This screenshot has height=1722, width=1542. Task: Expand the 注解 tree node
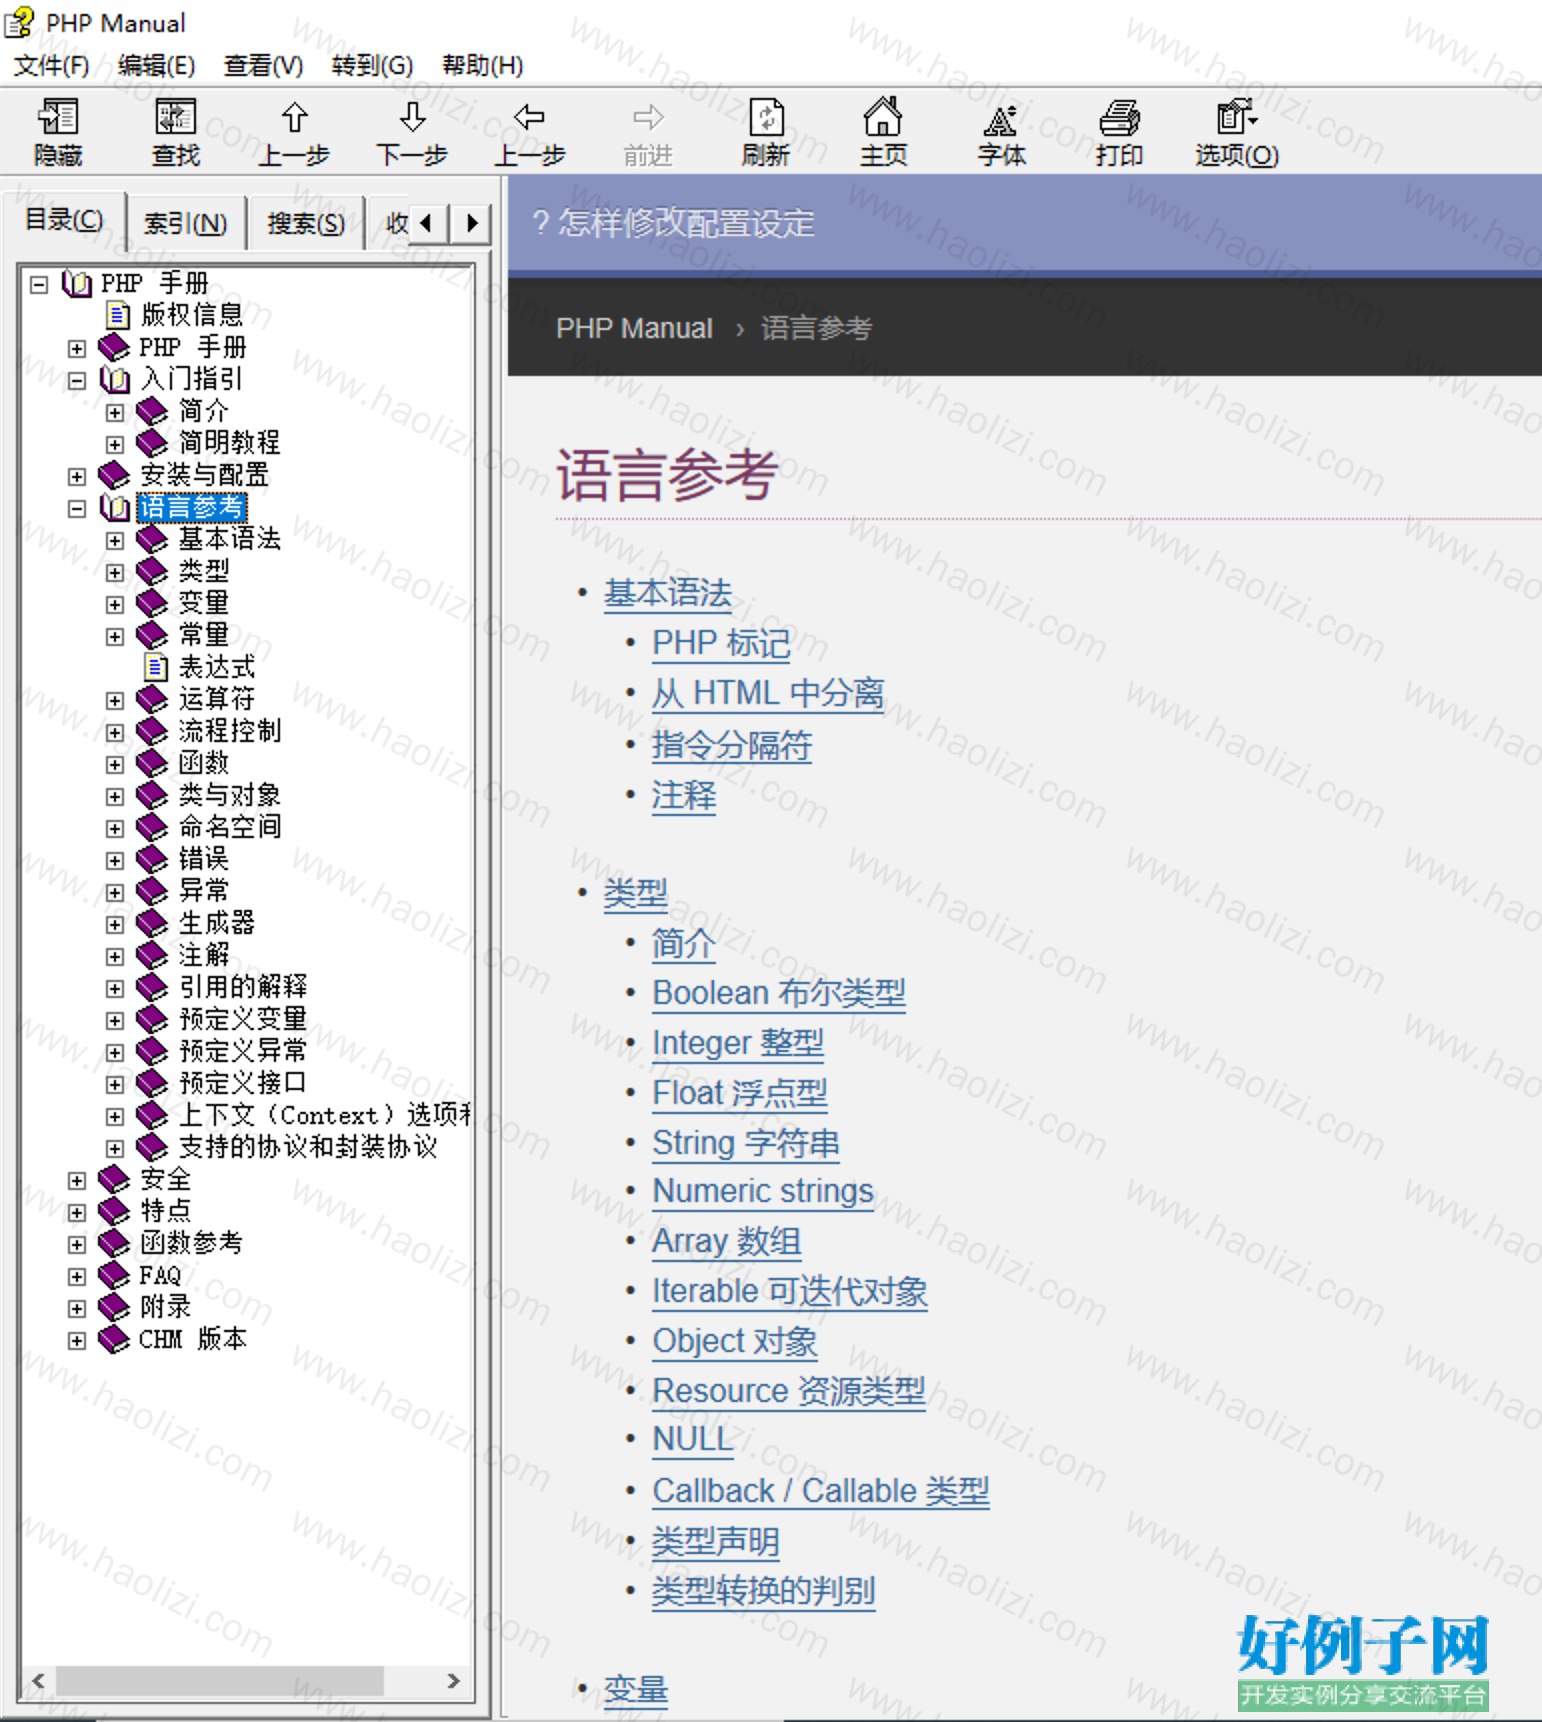pos(115,957)
